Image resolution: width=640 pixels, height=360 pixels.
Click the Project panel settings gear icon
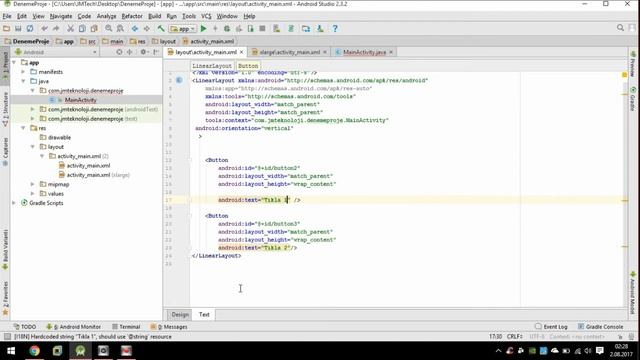pyautogui.click(x=143, y=52)
